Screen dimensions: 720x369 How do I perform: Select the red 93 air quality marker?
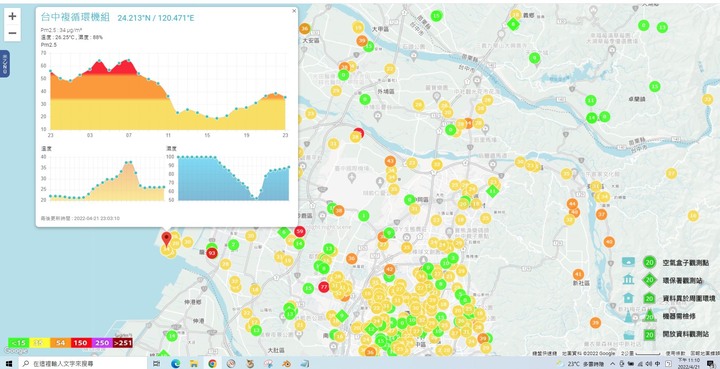[x=212, y=253]
